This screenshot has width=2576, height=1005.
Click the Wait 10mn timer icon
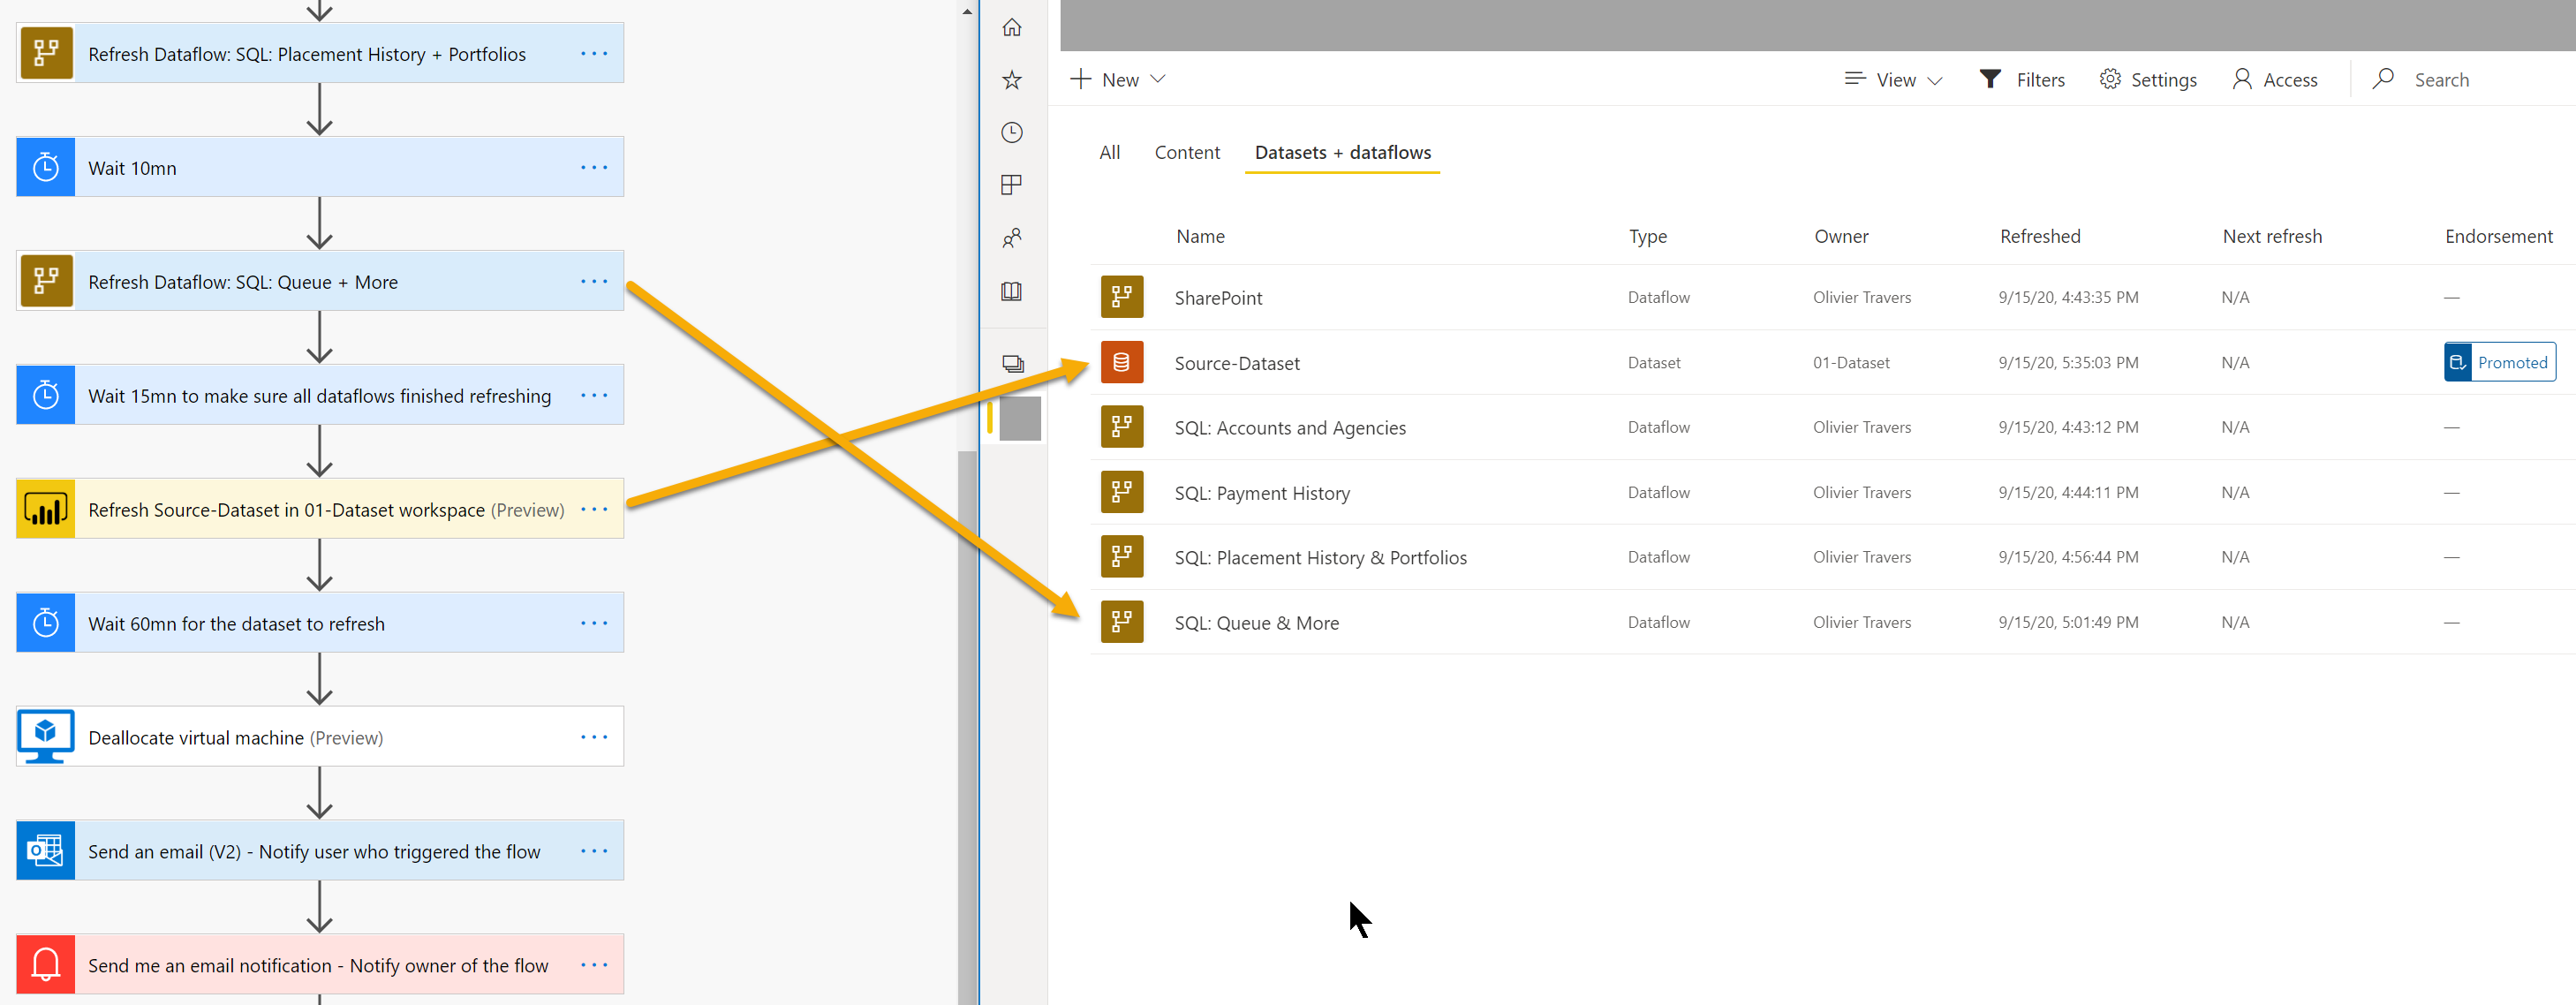pos(46,167)
